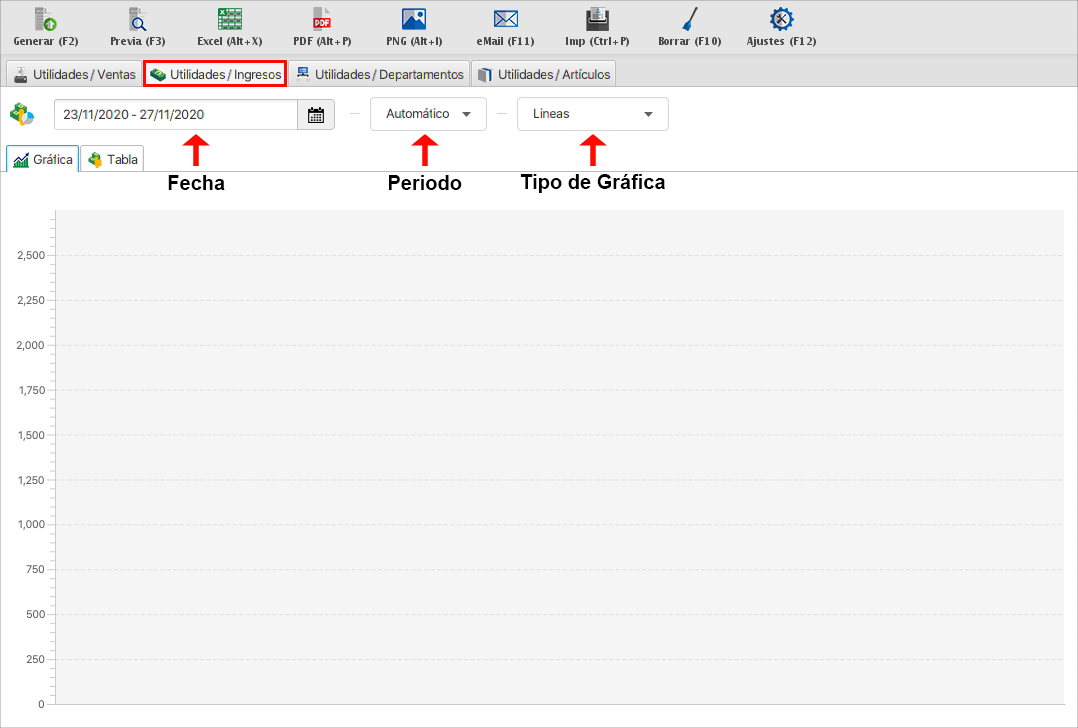Export report using PDF (Alt+P) icon

tap(322, 19)
